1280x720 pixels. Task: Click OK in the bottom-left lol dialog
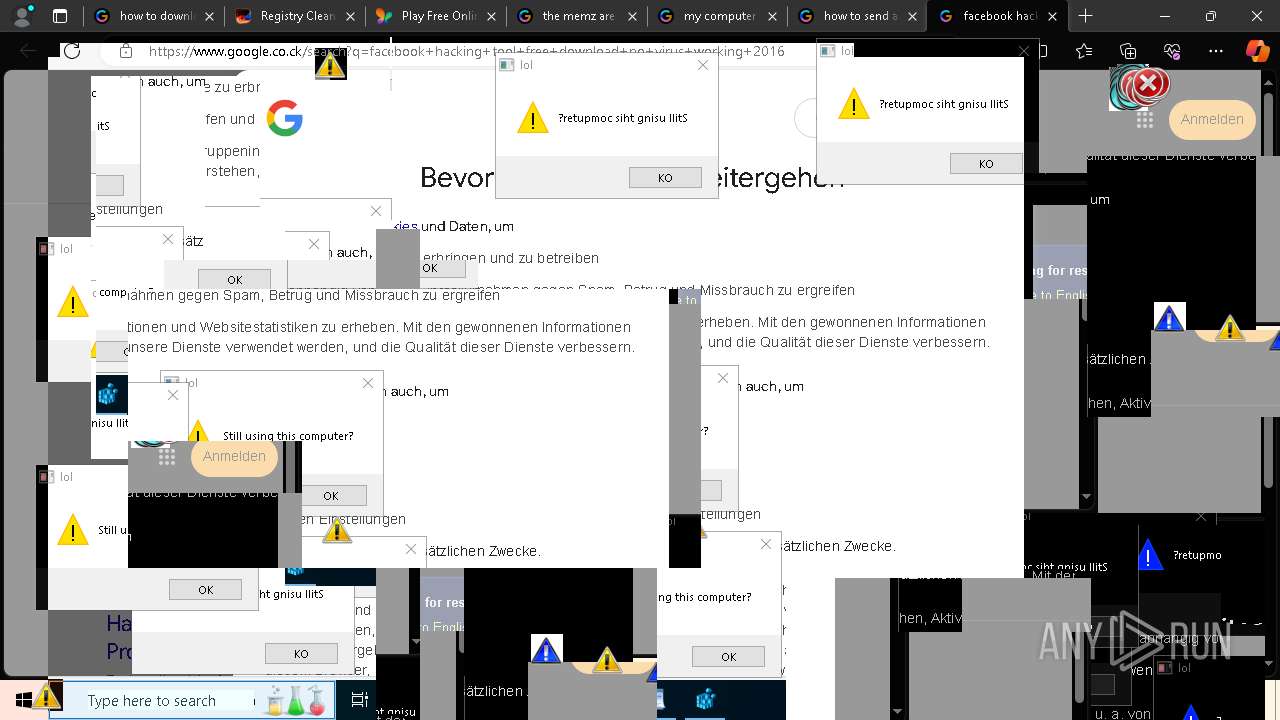click(x=205, y=590)
